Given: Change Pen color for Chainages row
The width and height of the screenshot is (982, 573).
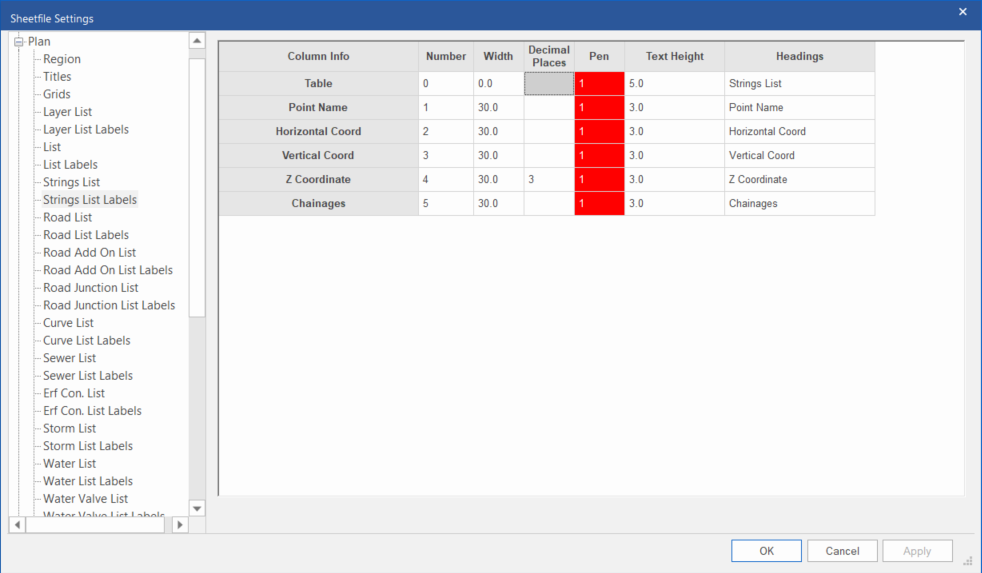Looking at the screenshot, I should 599,204.
